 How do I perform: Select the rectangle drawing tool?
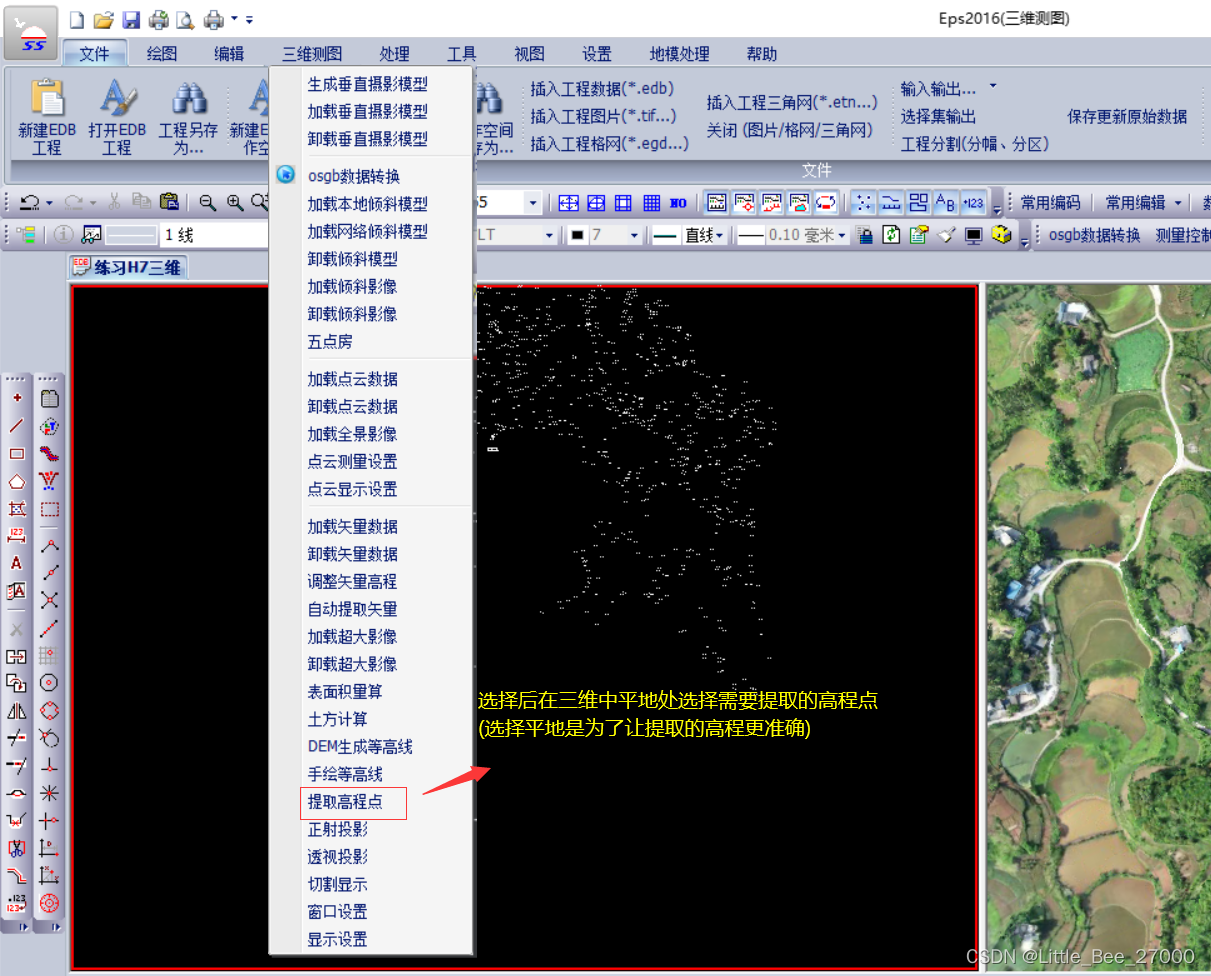click(16, 453)
